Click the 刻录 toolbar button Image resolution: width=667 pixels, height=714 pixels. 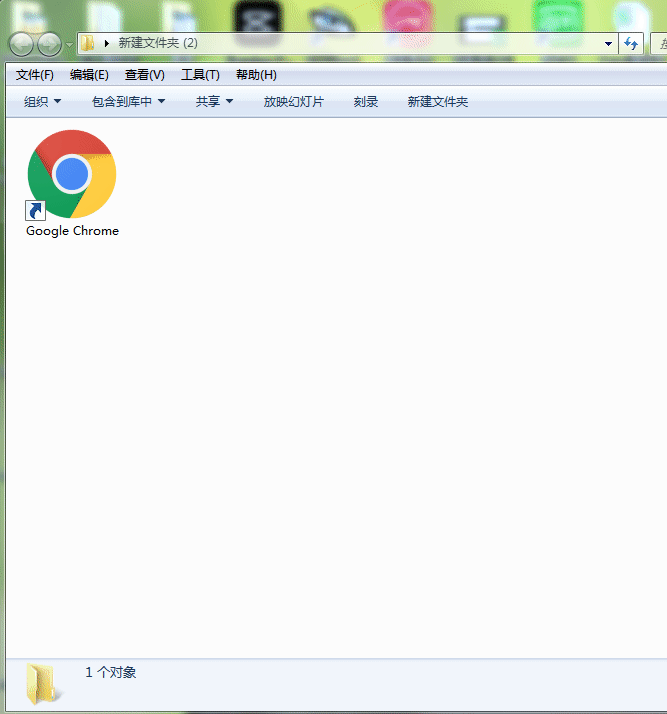[366, 102]
